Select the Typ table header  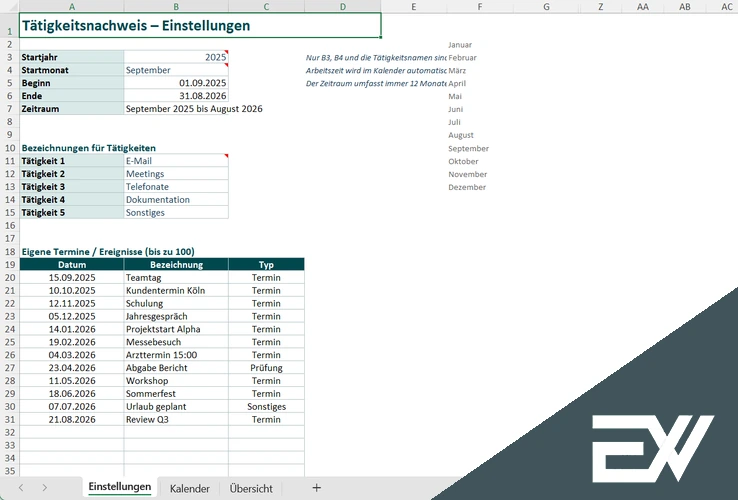click(266, 264)
